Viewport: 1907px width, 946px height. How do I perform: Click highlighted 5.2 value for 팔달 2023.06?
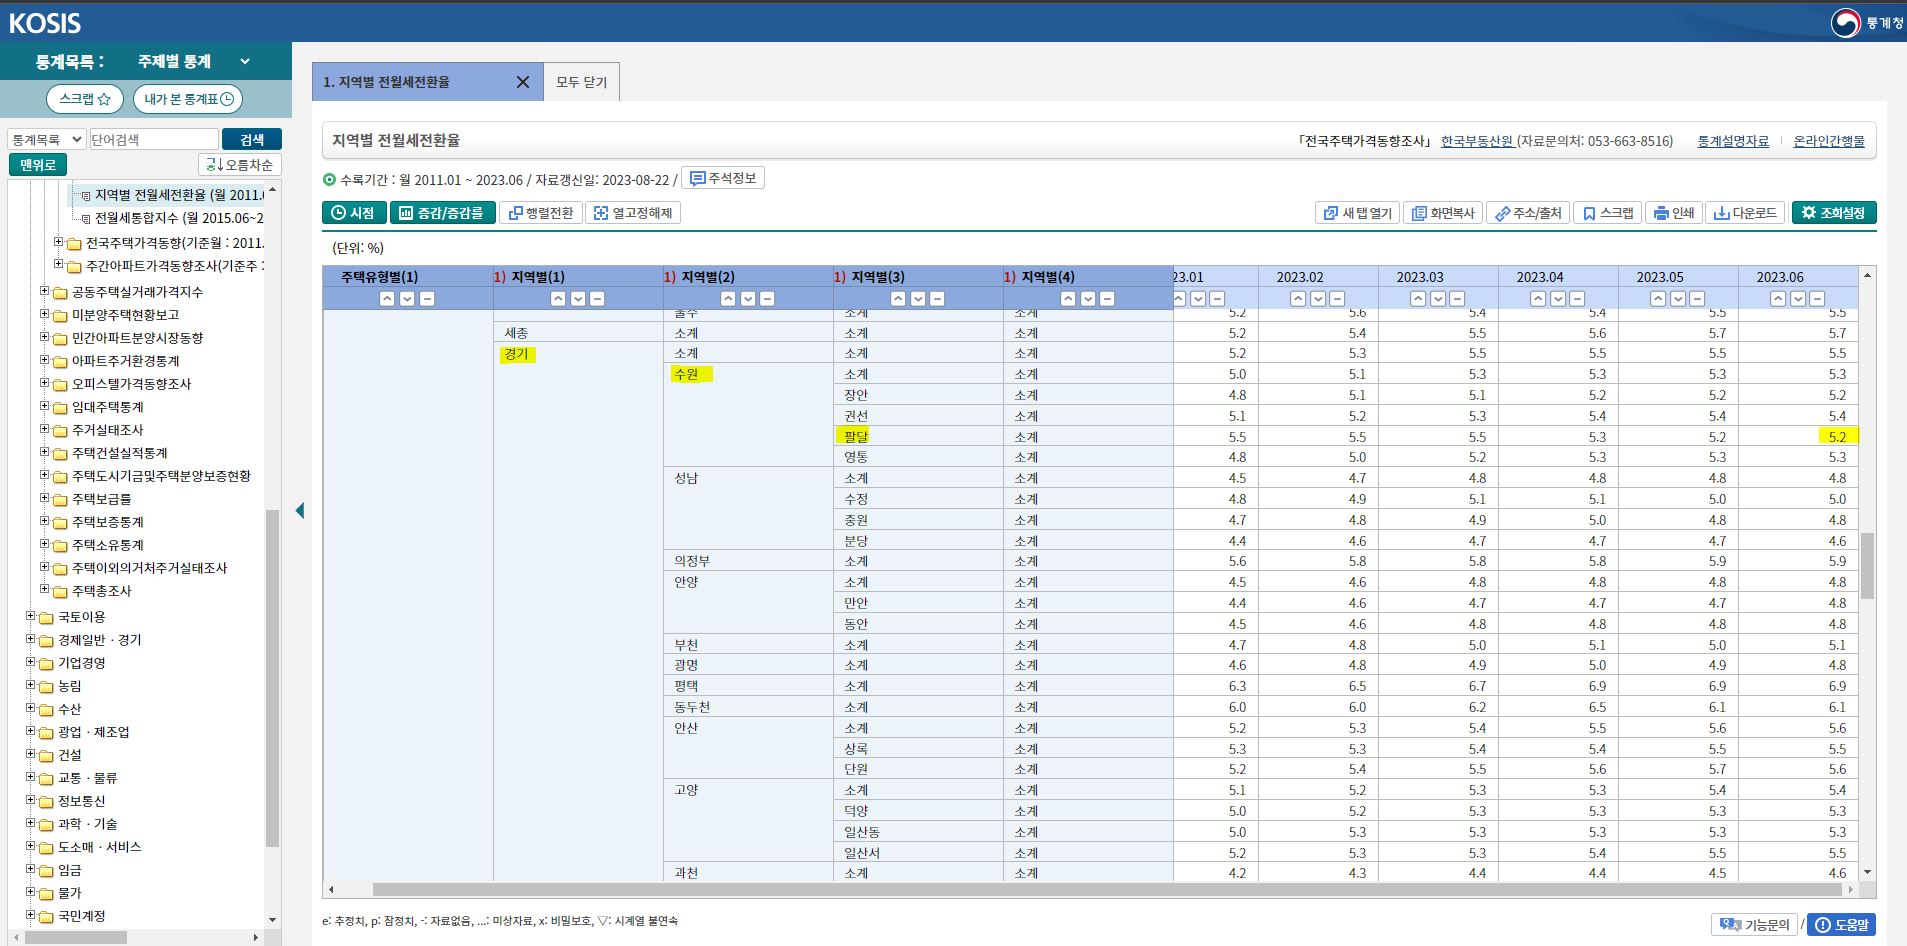1838,436
